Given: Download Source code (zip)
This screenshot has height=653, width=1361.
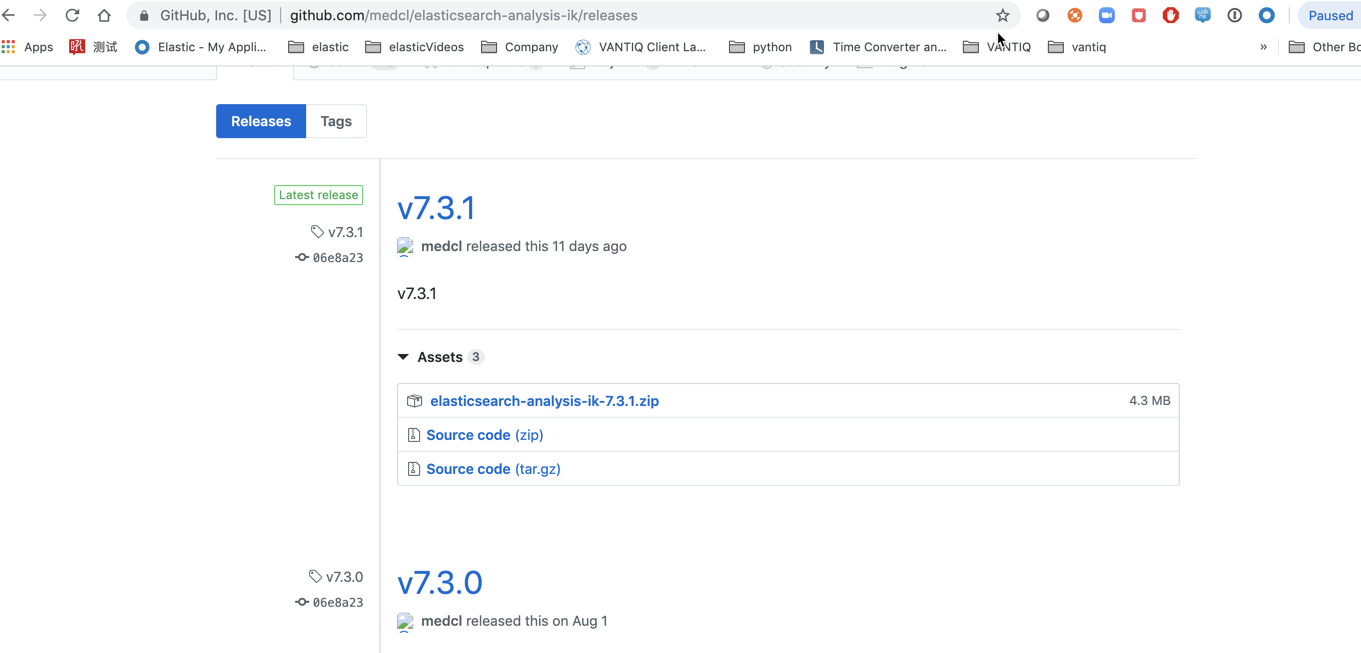Looking at the screenshot, I should (x=485, y=435).
